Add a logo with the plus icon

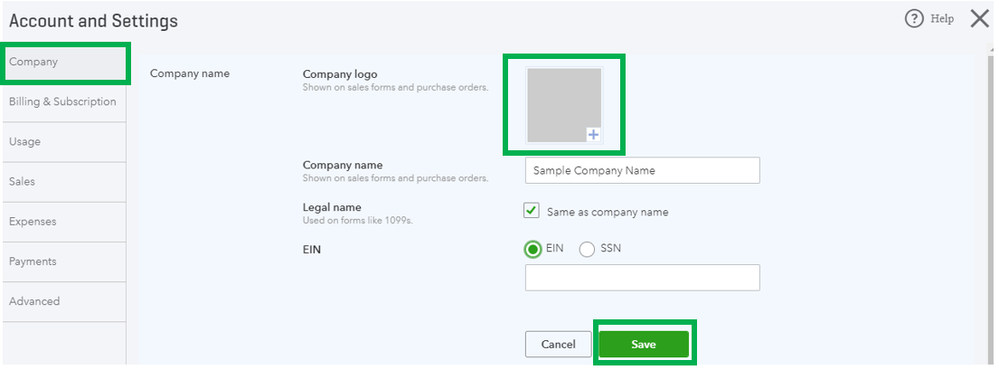point(593,134)
